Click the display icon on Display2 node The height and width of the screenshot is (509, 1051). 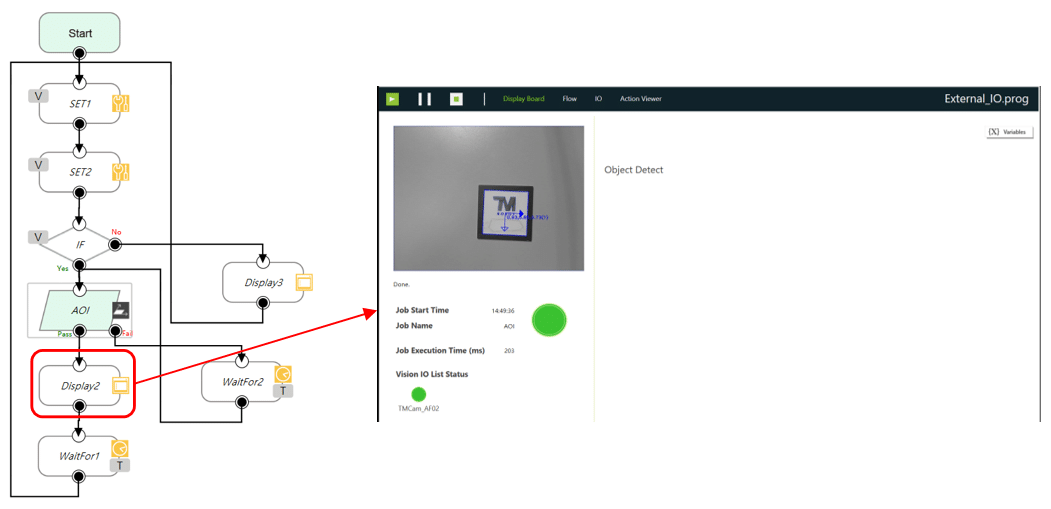121,385
